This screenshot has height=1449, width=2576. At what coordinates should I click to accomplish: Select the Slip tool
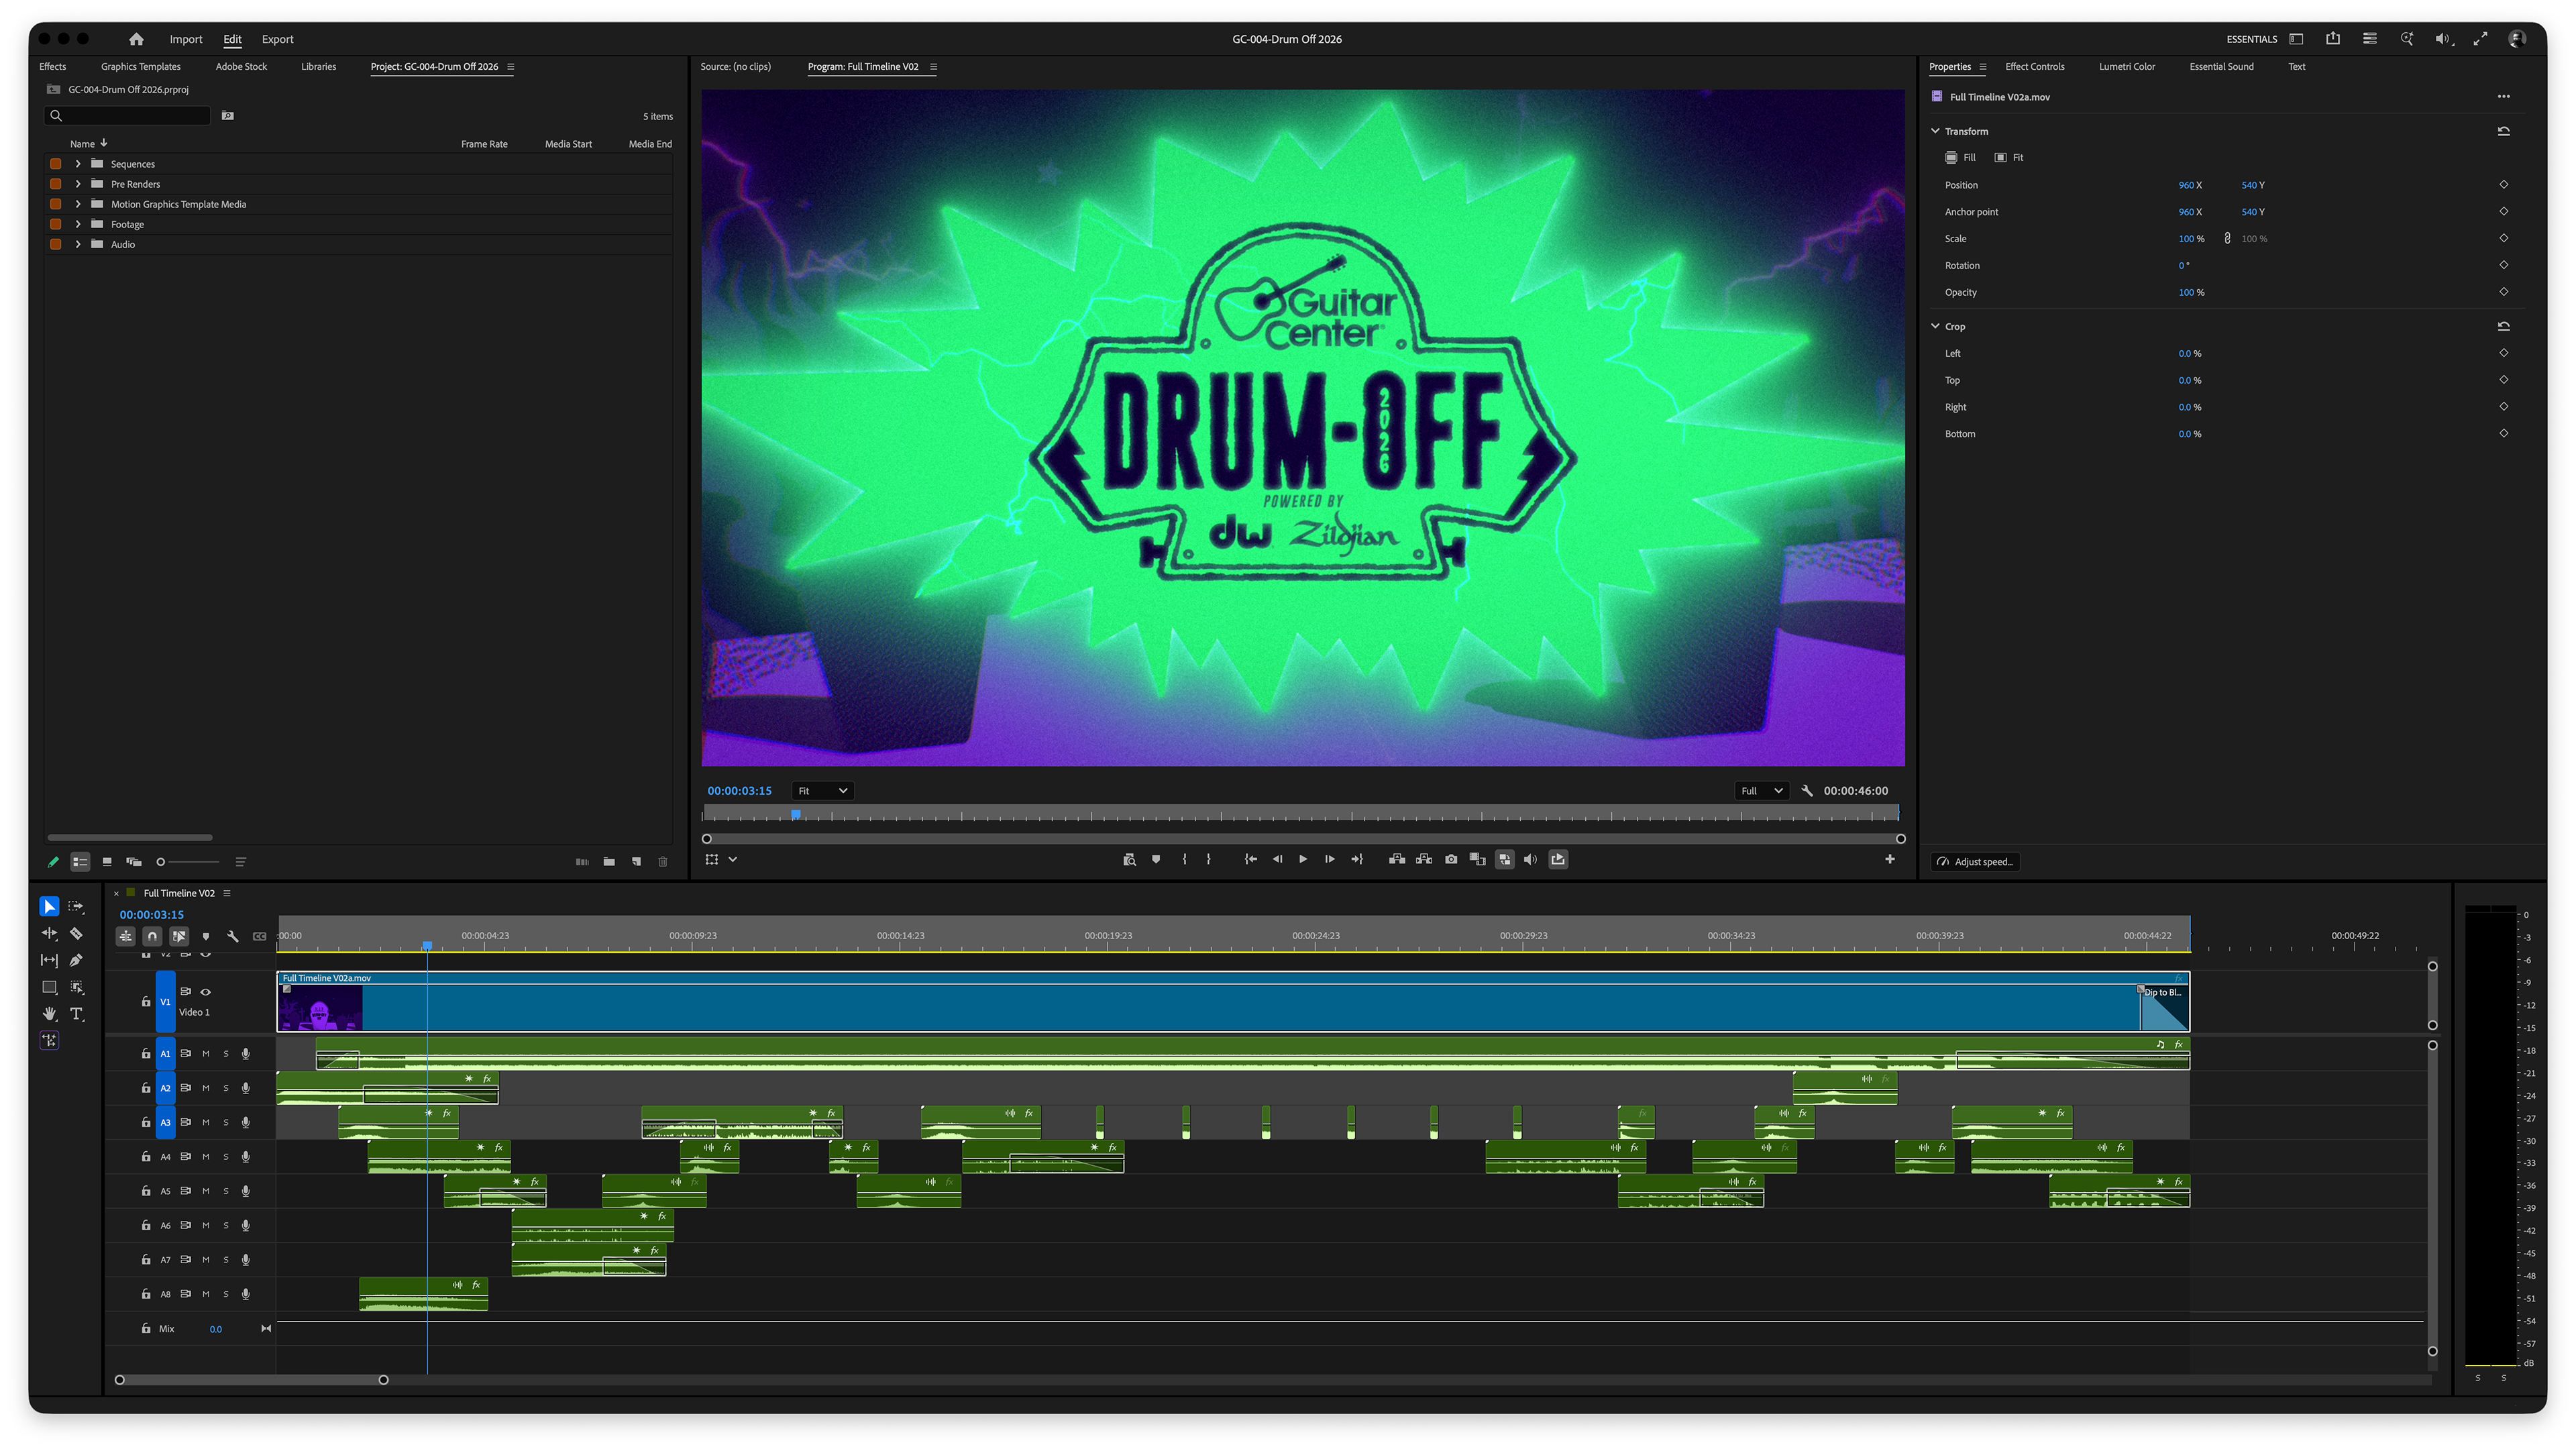(49, 960)
